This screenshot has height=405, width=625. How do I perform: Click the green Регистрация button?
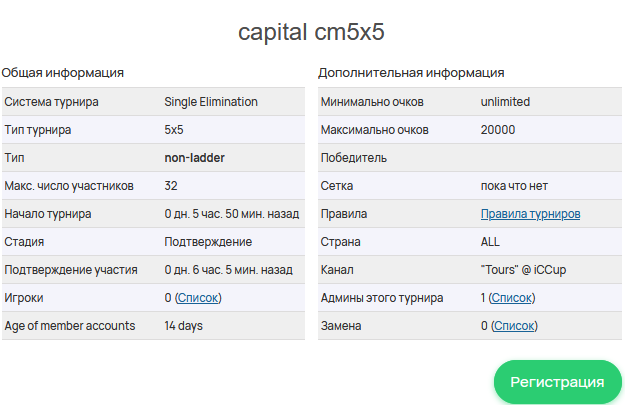click(557, 382)
